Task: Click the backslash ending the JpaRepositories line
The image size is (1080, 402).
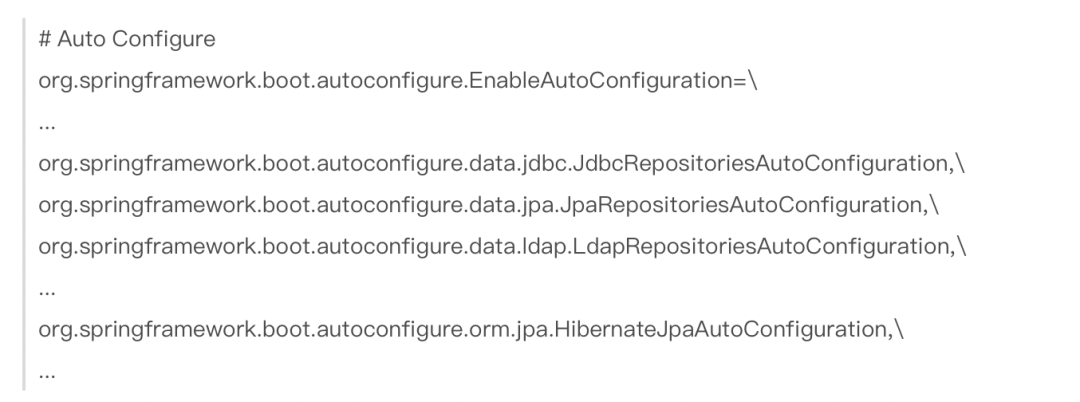Action: [x=934, y=205]
